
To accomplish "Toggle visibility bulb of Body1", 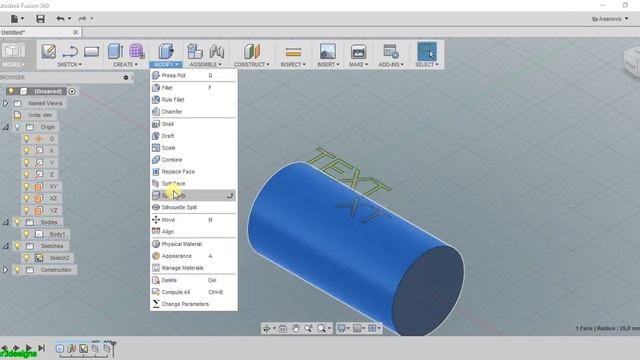I will [x=27, y=234].
